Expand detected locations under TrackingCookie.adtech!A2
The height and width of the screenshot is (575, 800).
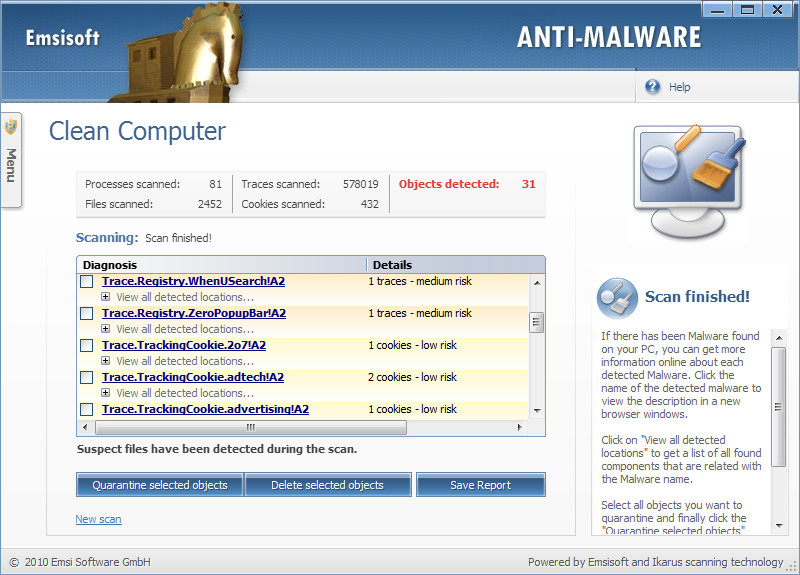[105, 393]
